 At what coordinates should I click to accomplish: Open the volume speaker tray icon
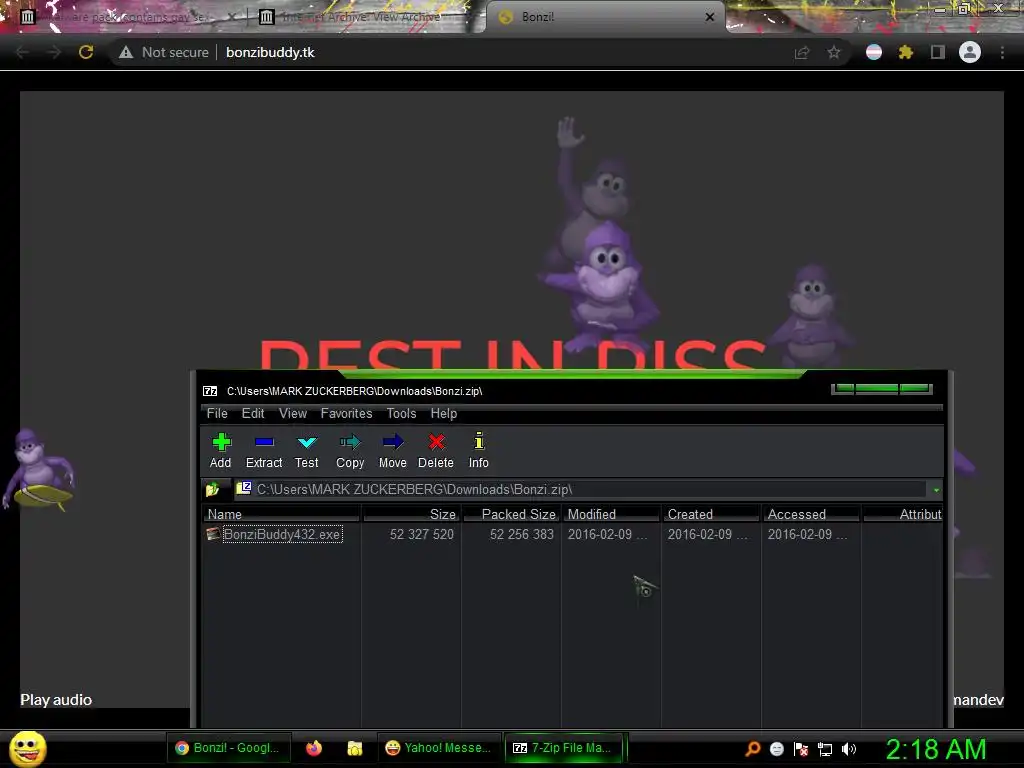point(848,749)
